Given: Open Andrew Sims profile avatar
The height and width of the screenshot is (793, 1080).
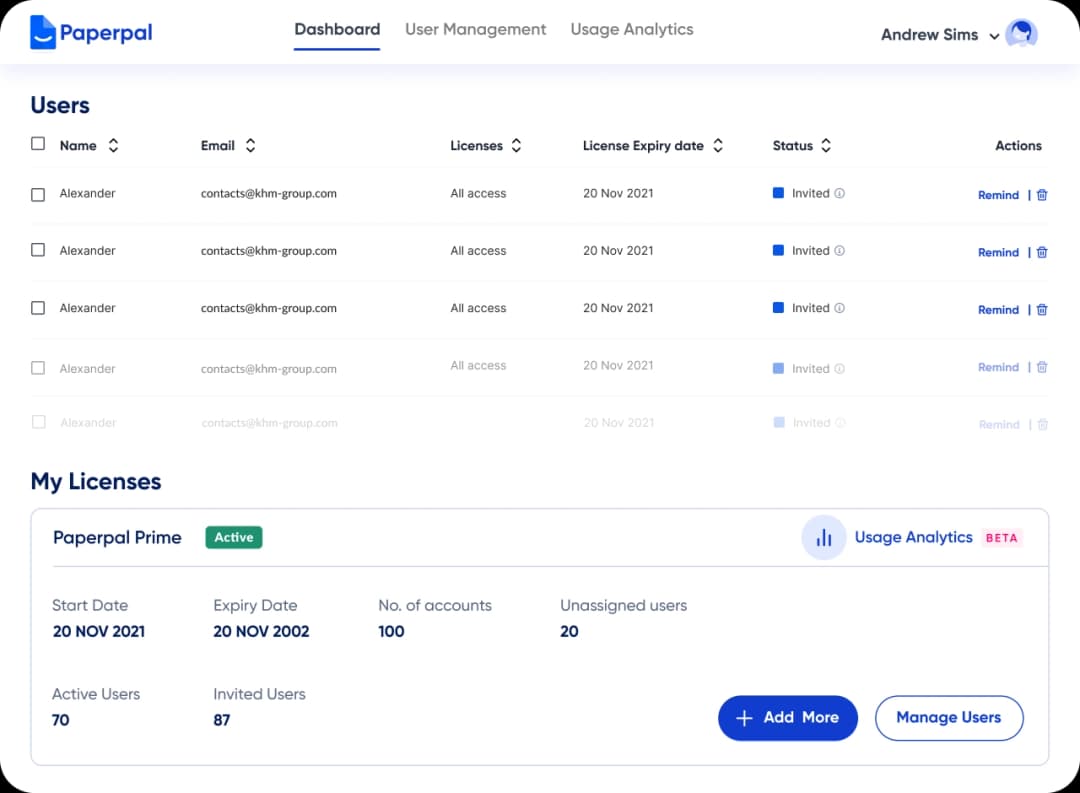Looking at the screenshot, I should tap(1021, 34).
